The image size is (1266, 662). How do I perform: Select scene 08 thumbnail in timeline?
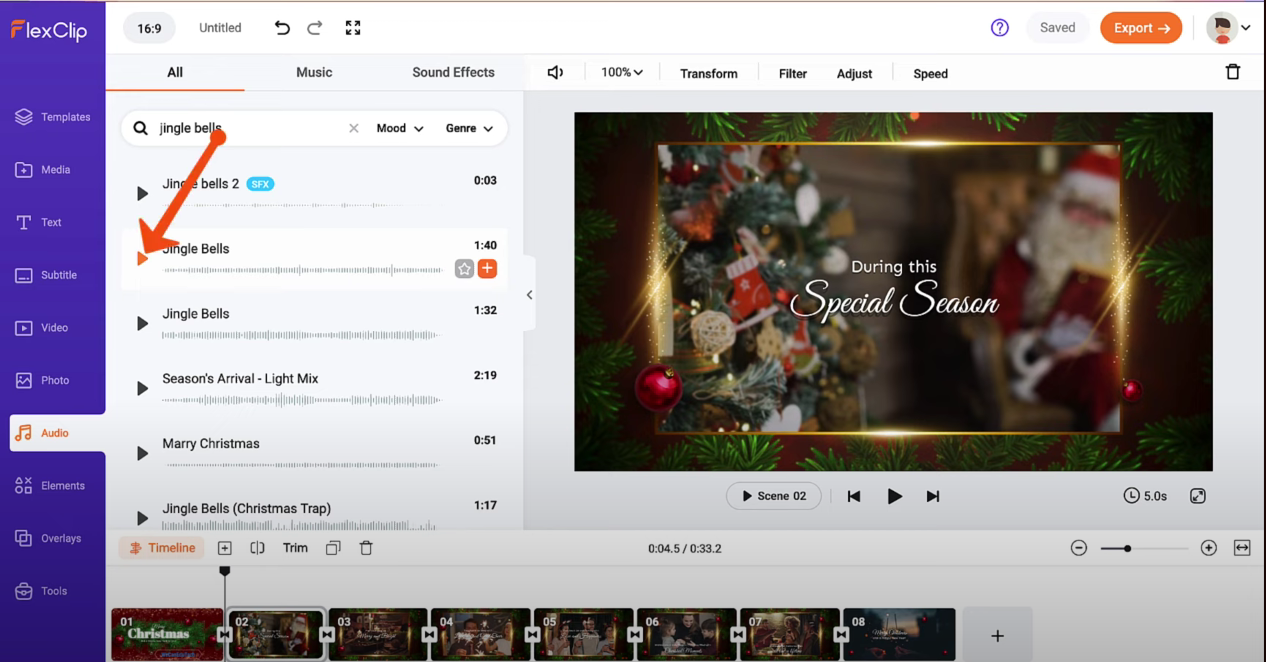coord(899,634)
